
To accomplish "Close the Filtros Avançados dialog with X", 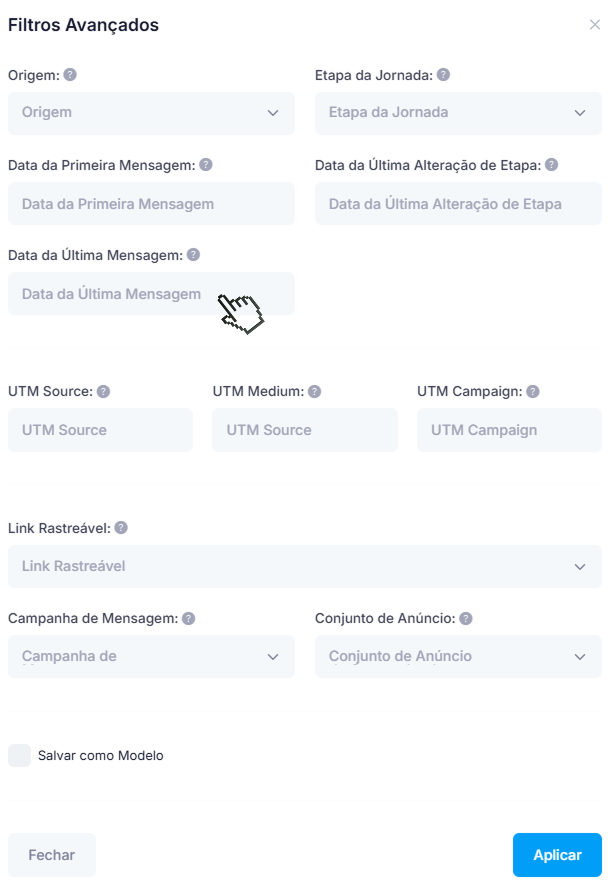I will 595,25.
